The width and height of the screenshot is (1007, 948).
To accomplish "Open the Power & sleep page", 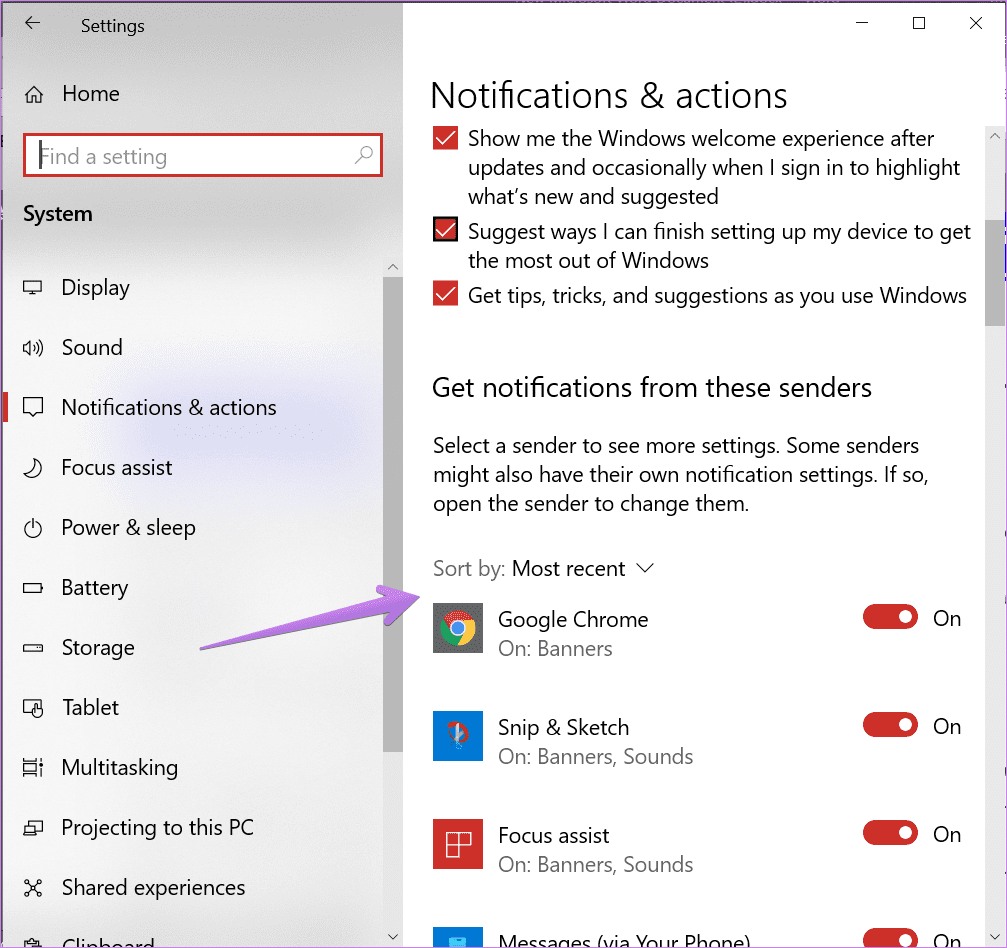I will (x=128, y=528).
